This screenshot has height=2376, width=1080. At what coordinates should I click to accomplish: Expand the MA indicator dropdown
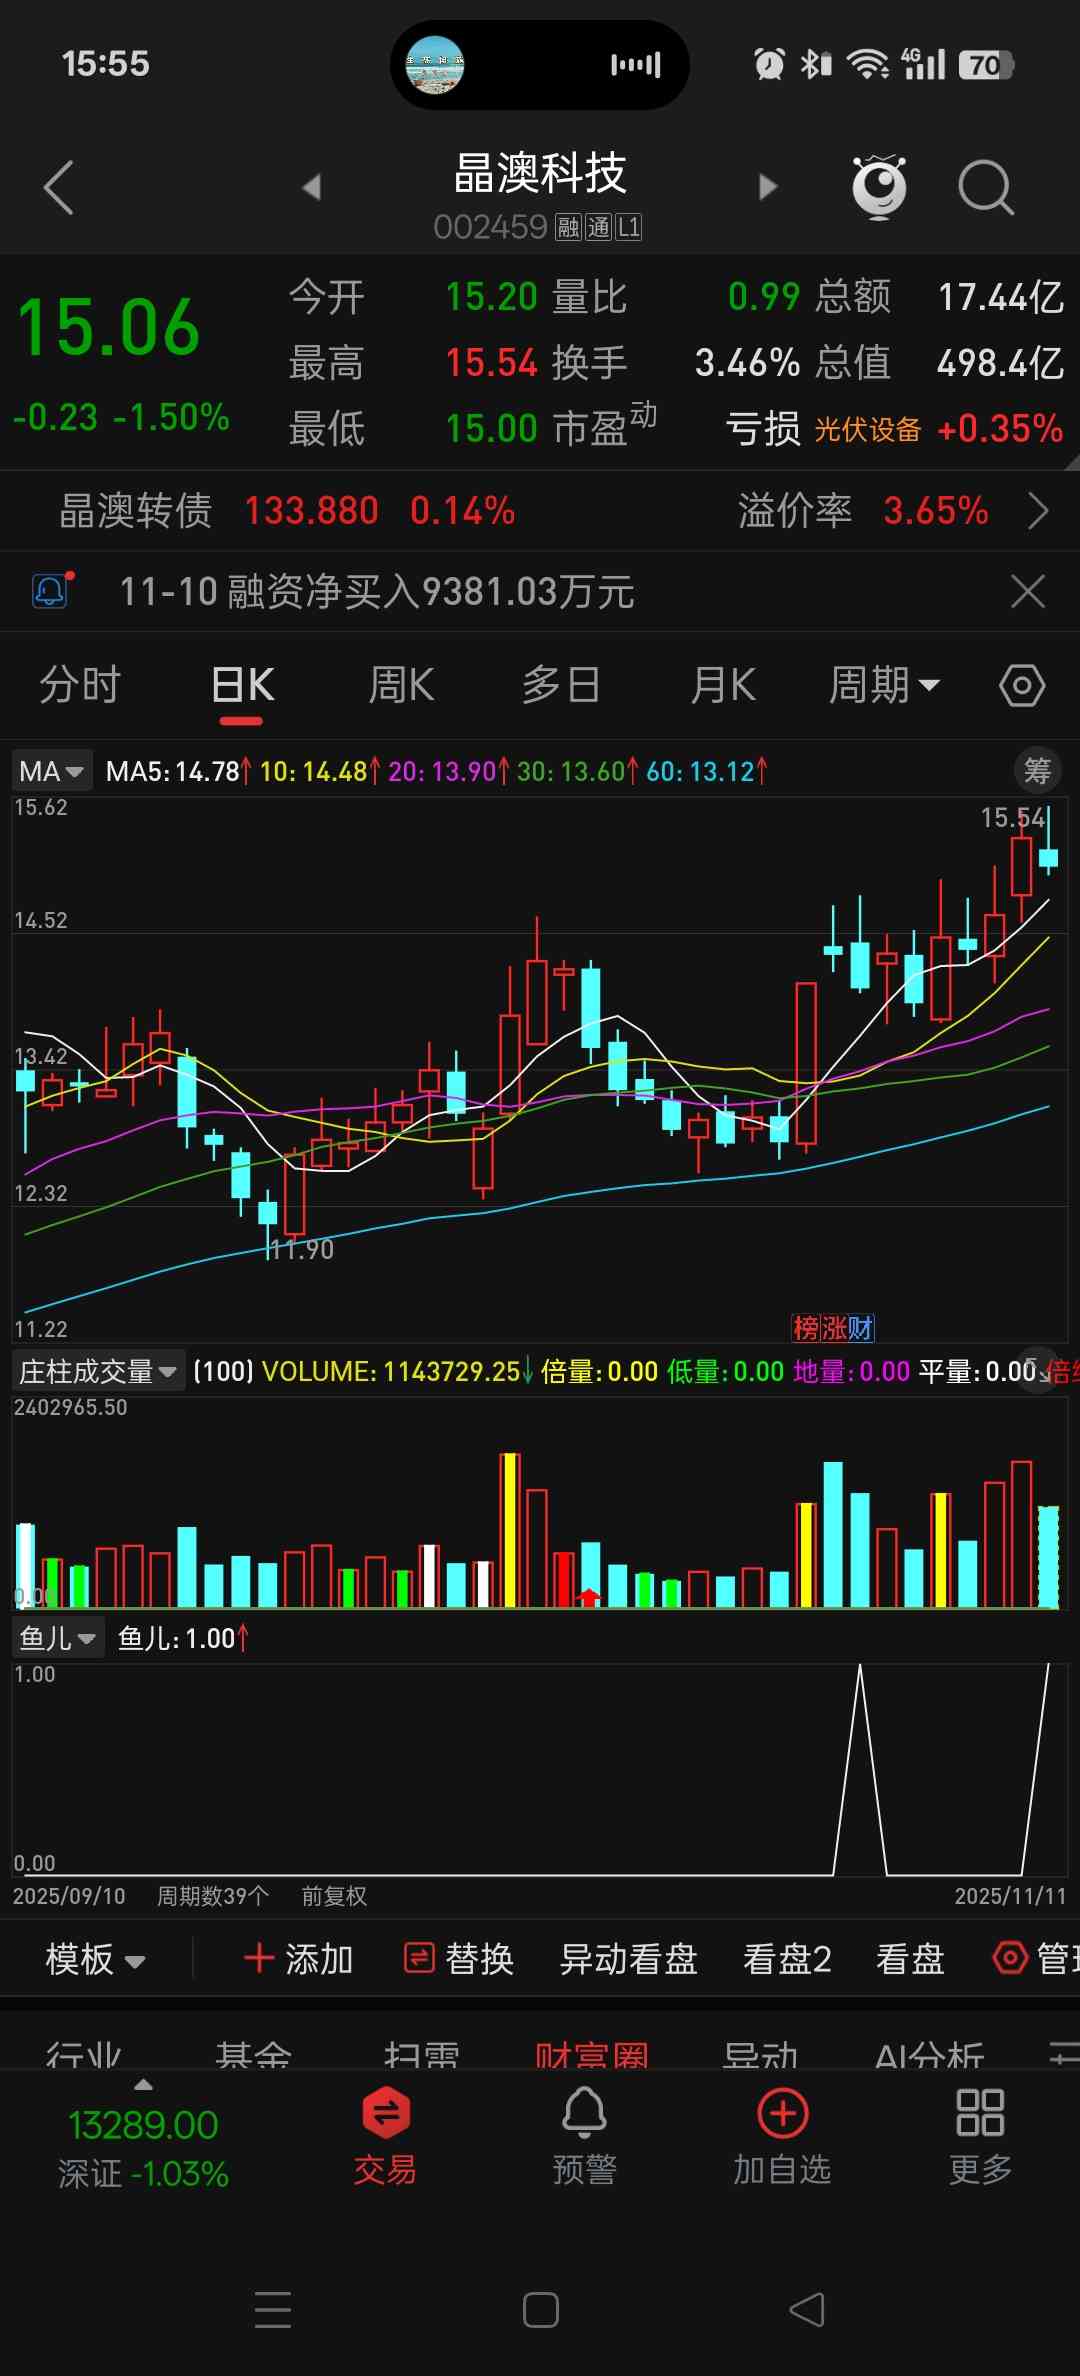tap(52, 771)
